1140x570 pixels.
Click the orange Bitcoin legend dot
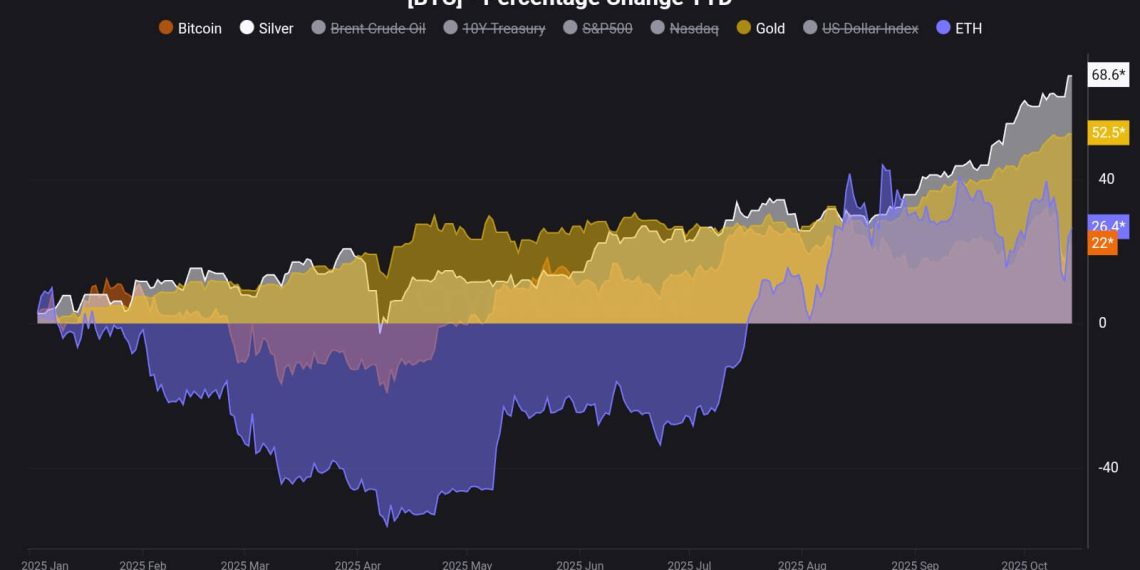[x=166, y=28]
